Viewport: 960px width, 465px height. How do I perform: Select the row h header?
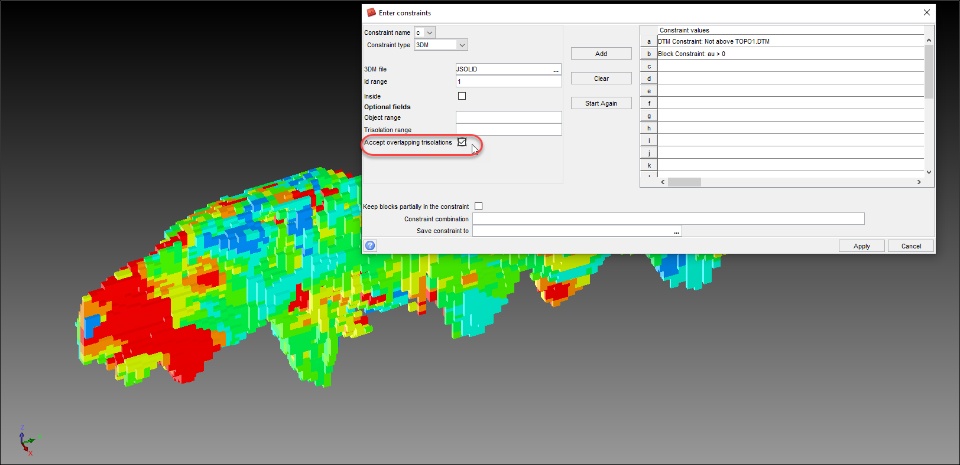pos(649,128)
